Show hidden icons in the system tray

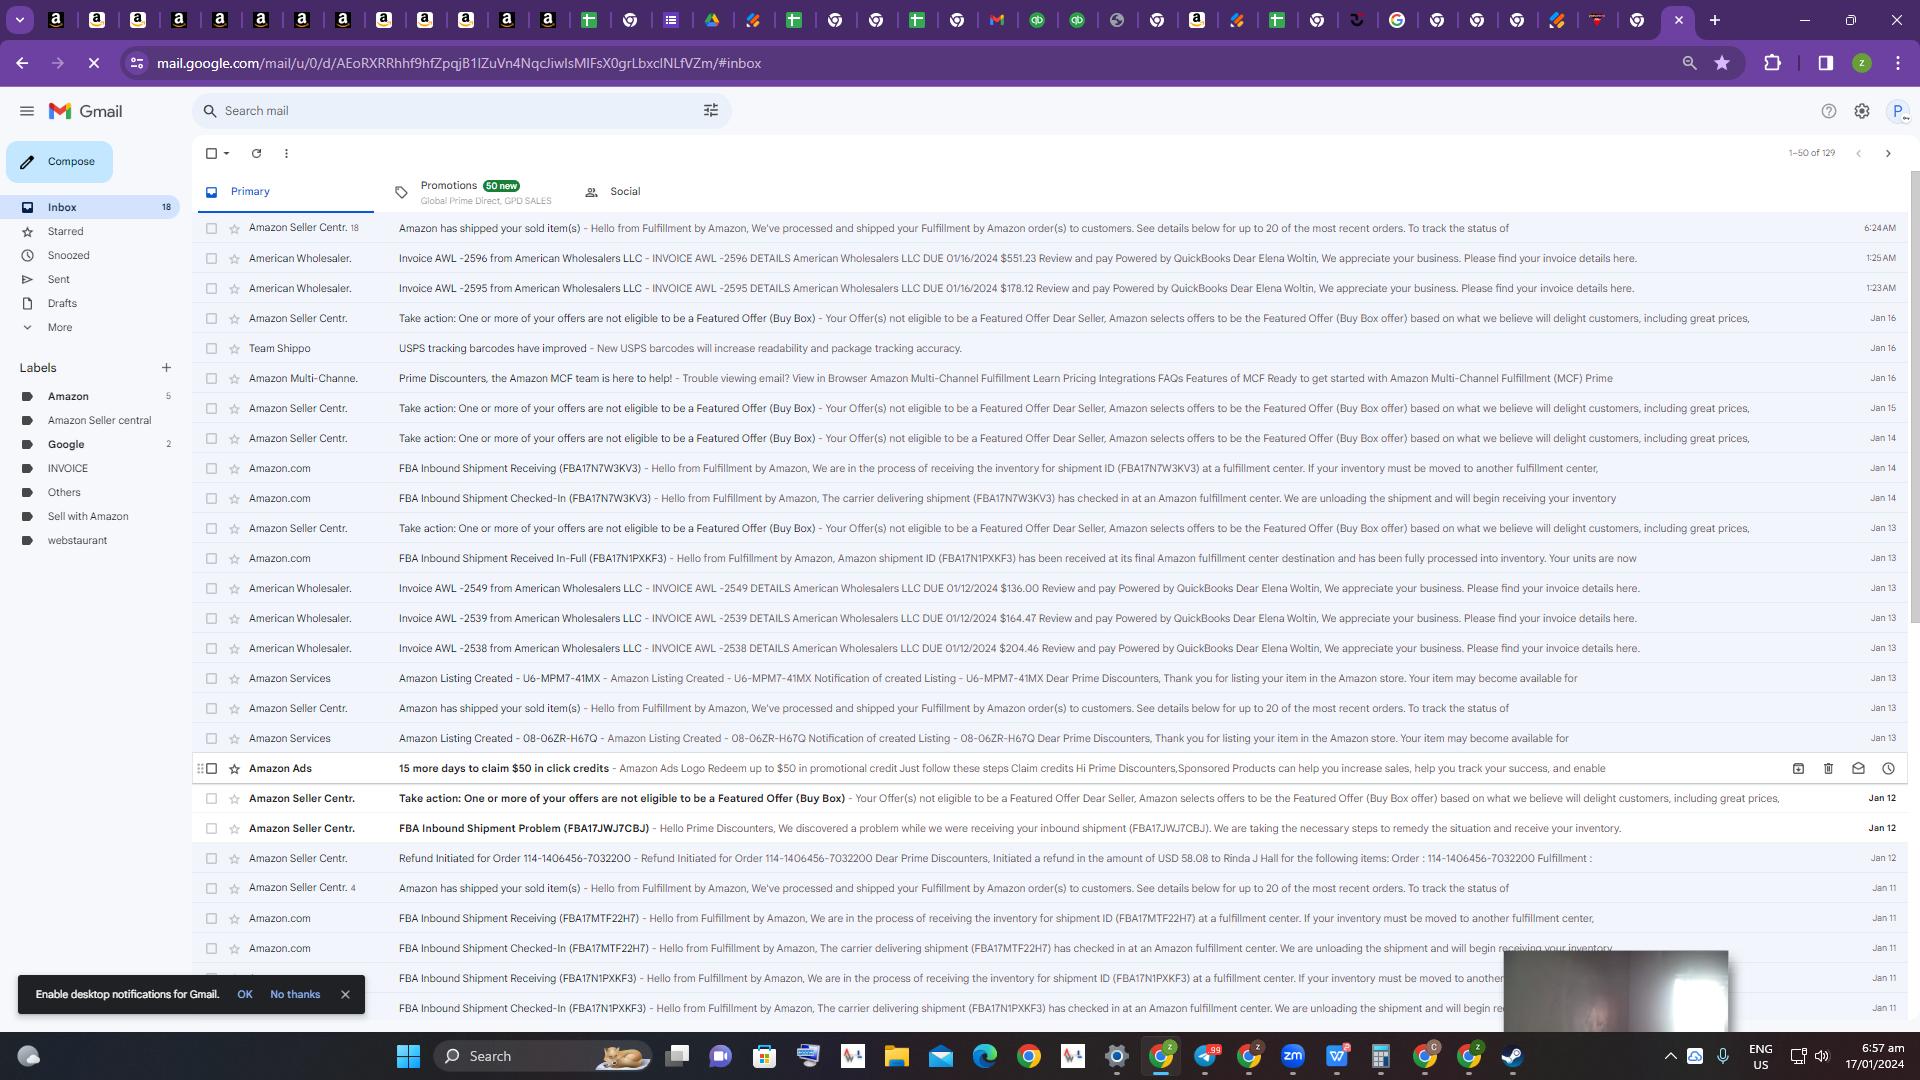pos(1670,1056)
